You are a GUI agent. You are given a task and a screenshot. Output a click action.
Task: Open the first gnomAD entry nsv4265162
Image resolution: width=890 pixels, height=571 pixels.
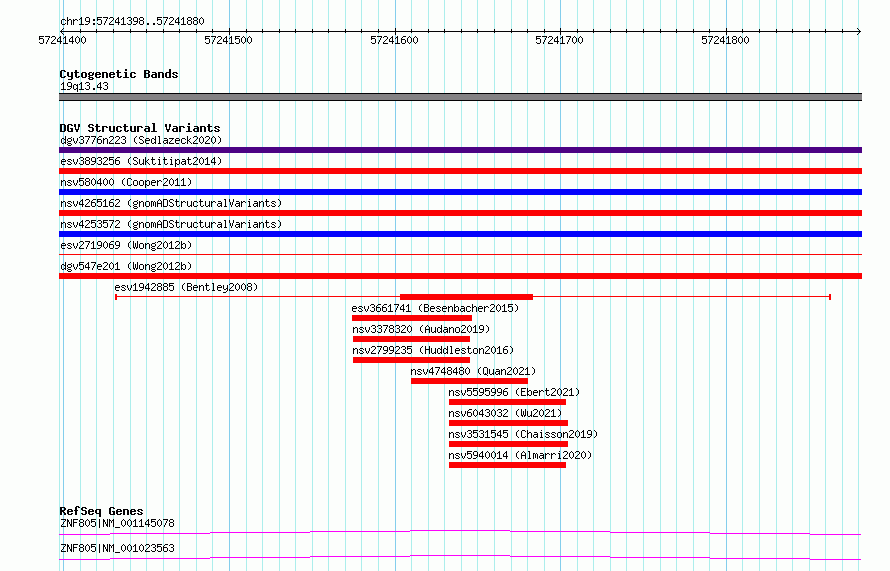171,203
